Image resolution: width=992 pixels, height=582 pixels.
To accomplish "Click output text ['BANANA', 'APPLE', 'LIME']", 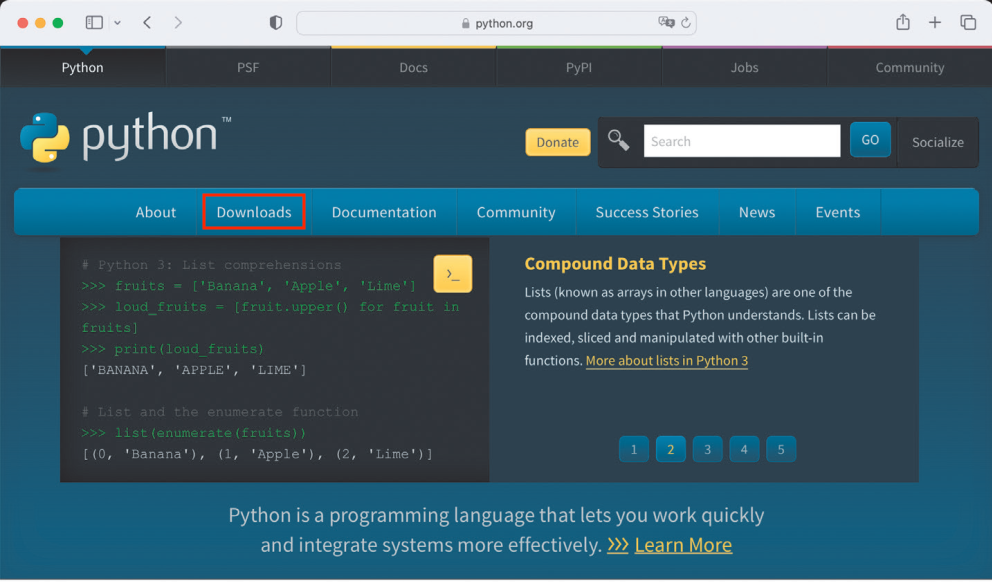I will (x=194, y=370).
